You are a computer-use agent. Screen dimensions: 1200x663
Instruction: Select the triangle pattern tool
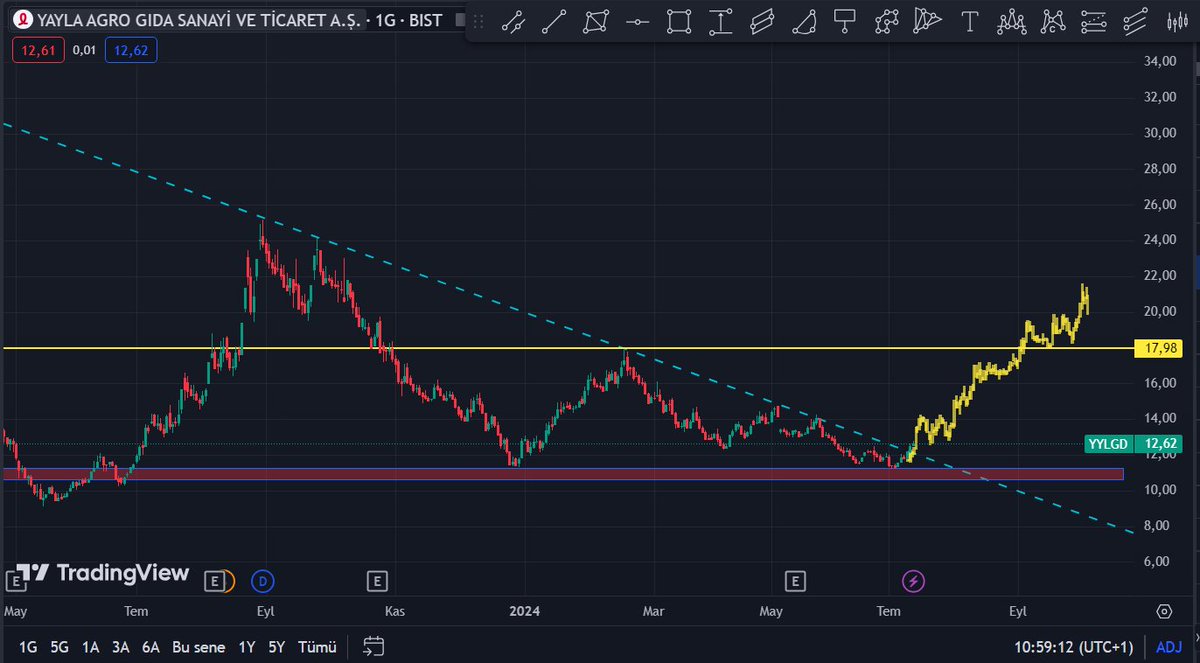pyautogui.click(x=928, y=20)
